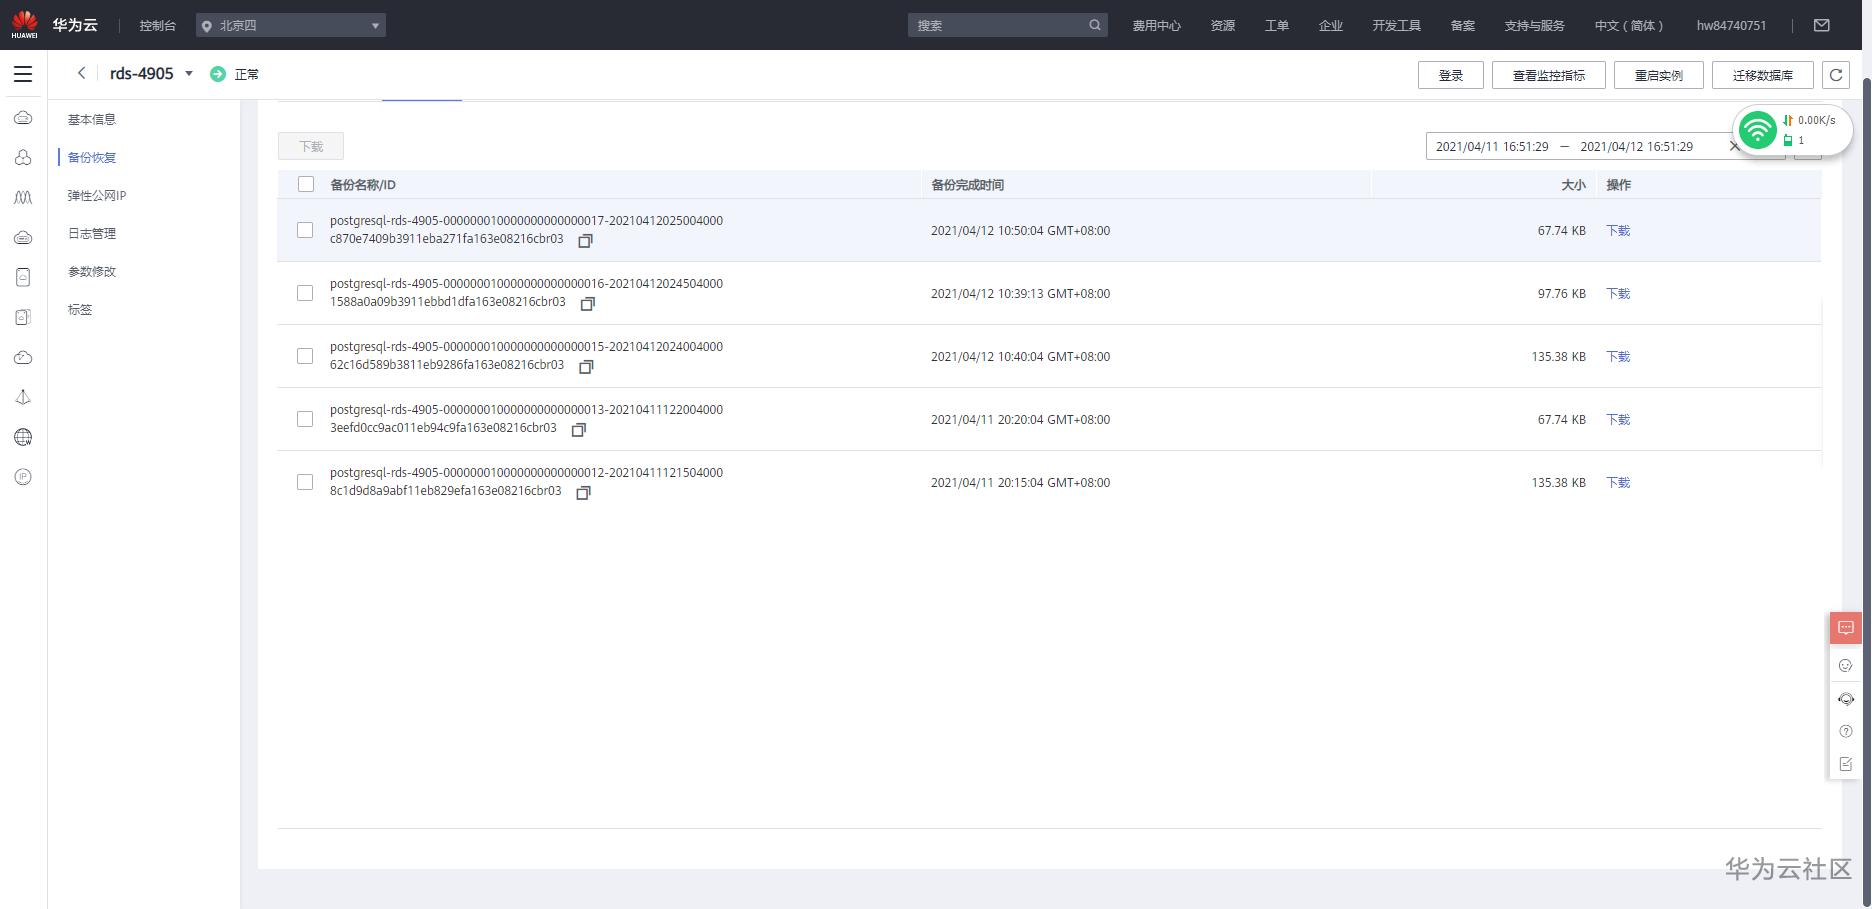Download the 20:15:04 backup via 下载 link
The width and height of the screenshot is (1872, 909).
click(1618, 482)
